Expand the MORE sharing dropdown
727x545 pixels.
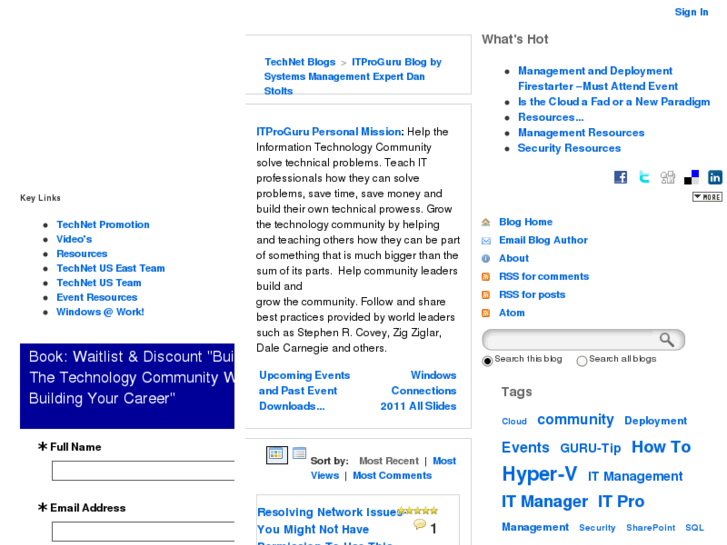707,197
